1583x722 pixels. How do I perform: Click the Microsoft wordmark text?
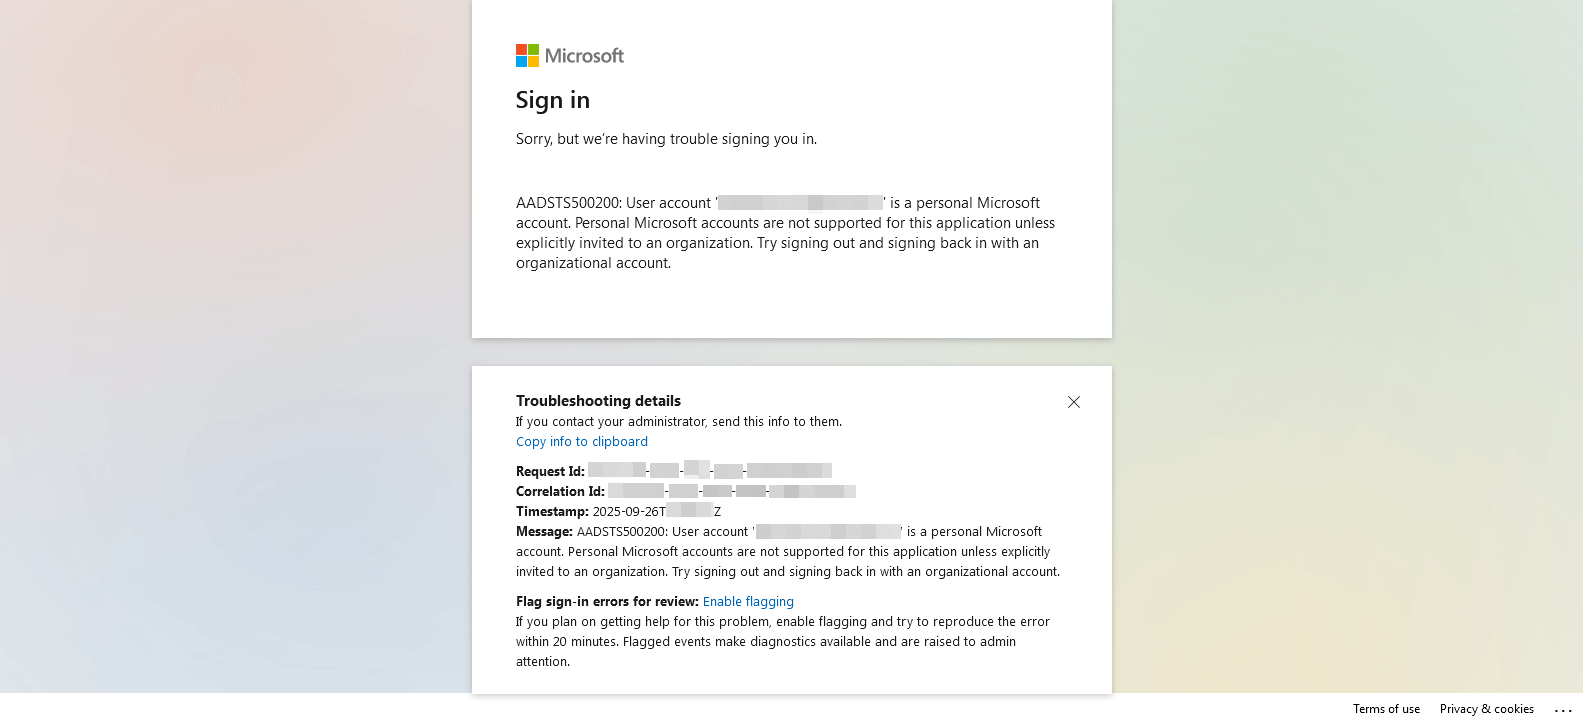coord(584,56)
